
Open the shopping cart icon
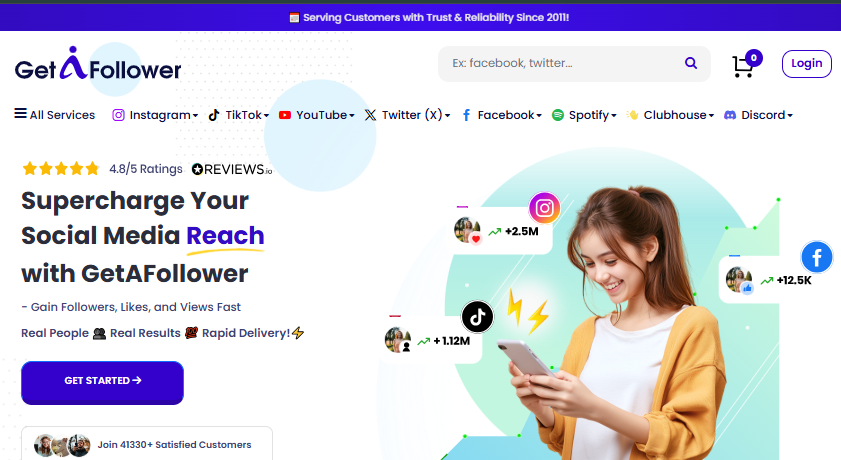coord(743,66)
